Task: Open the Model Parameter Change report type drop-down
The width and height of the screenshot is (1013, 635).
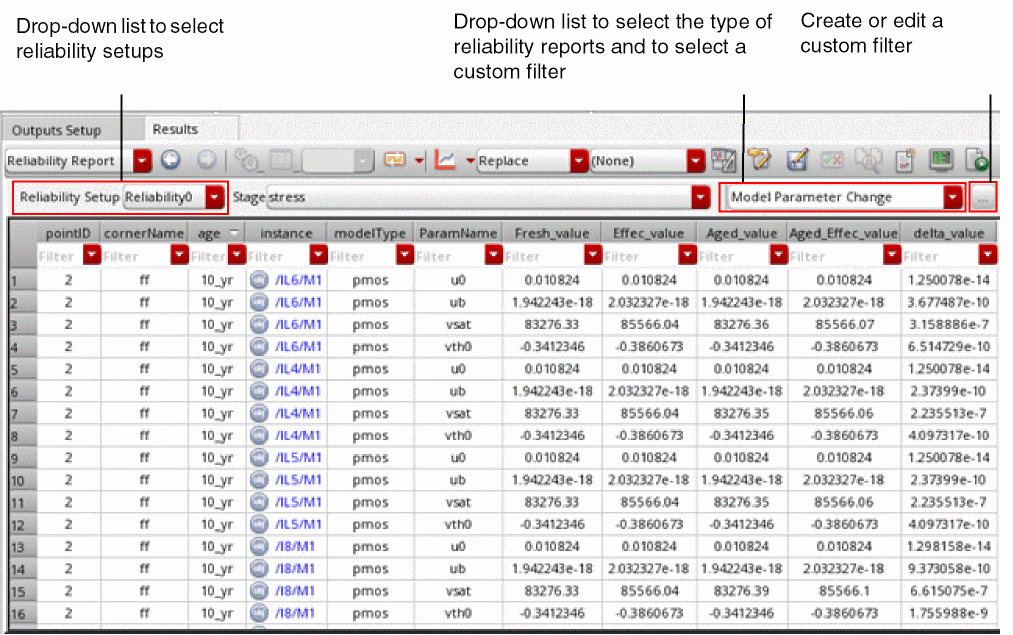Action: (953, 198)
